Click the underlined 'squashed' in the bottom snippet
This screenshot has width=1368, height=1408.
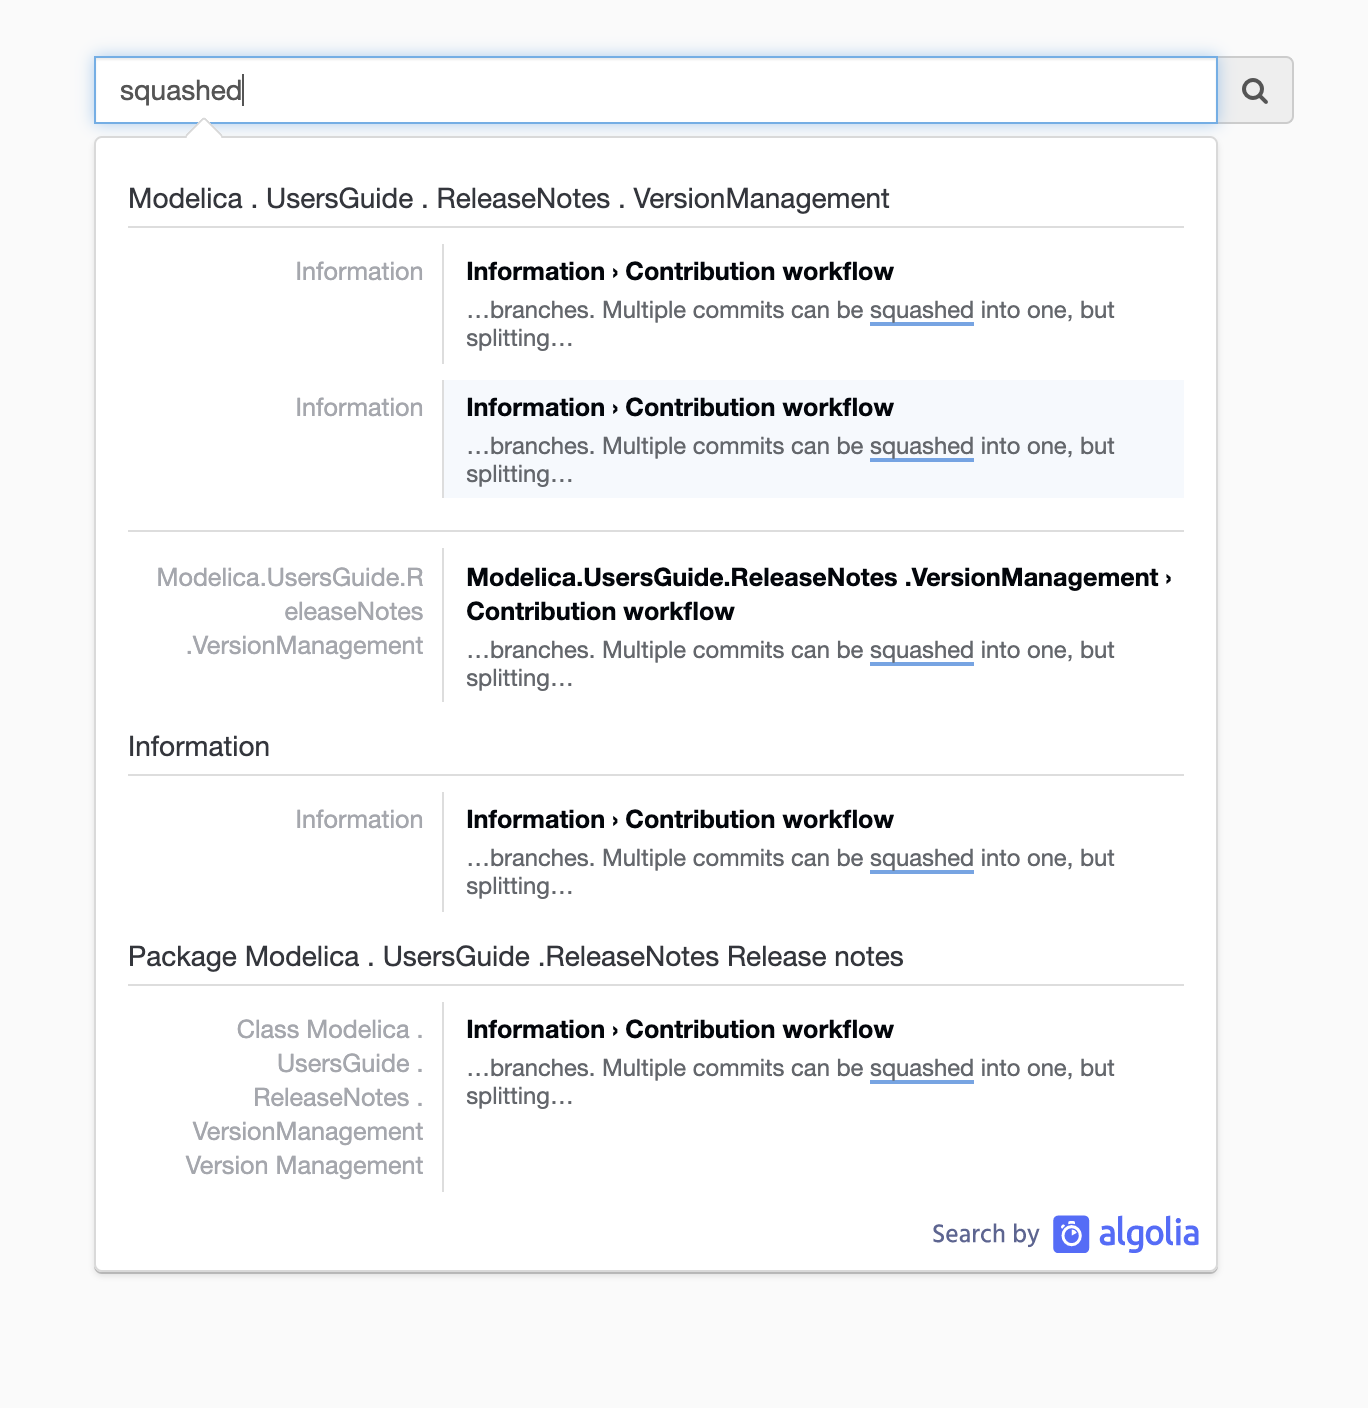(x=921, y=1068)
